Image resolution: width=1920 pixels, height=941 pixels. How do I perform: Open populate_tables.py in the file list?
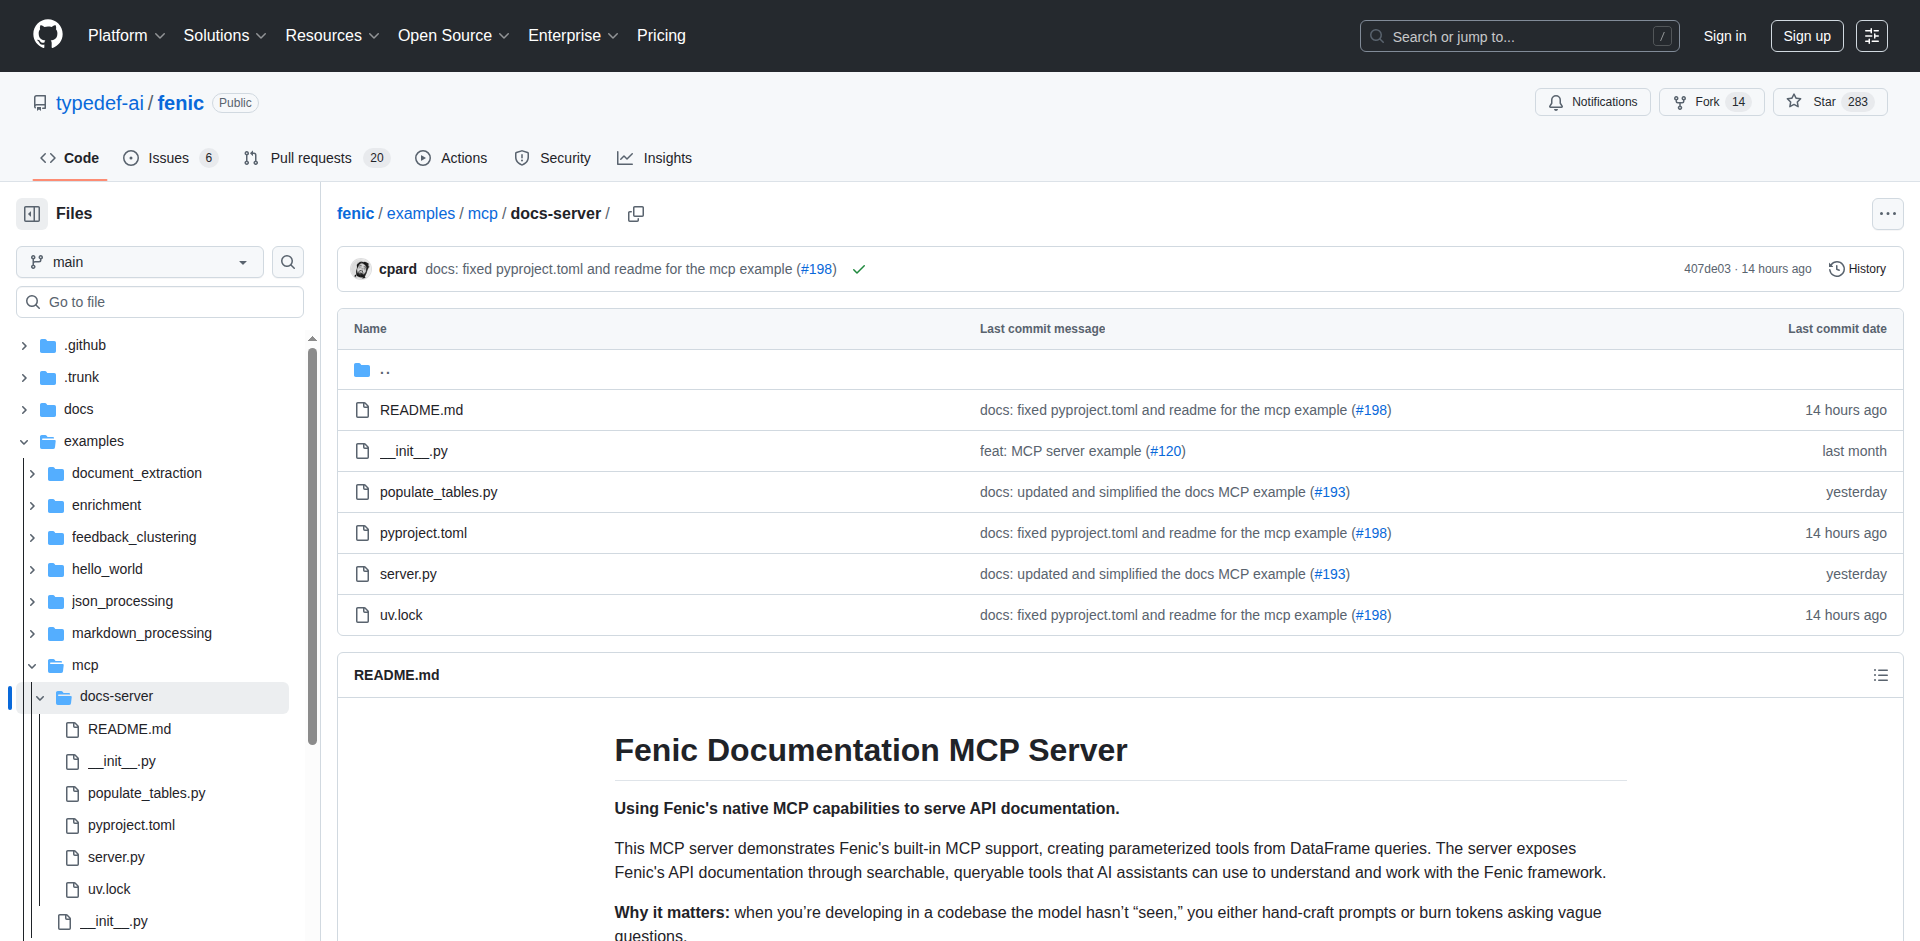(439, 492)
